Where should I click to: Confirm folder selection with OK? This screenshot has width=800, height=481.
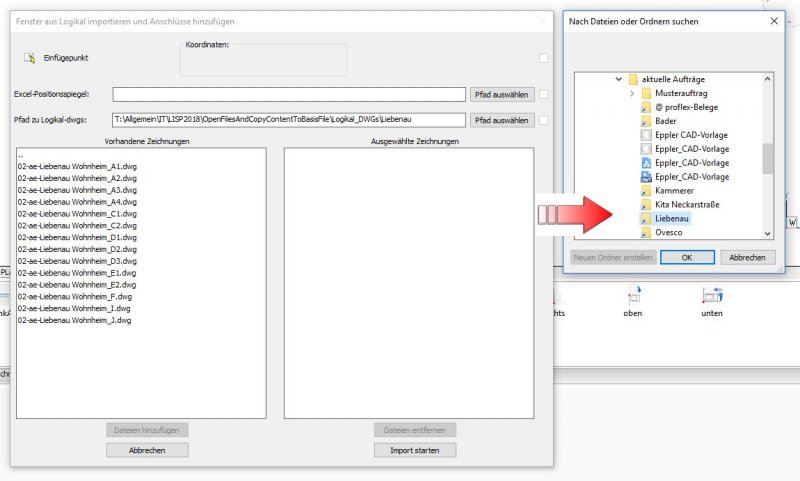[x=687, y=258]
